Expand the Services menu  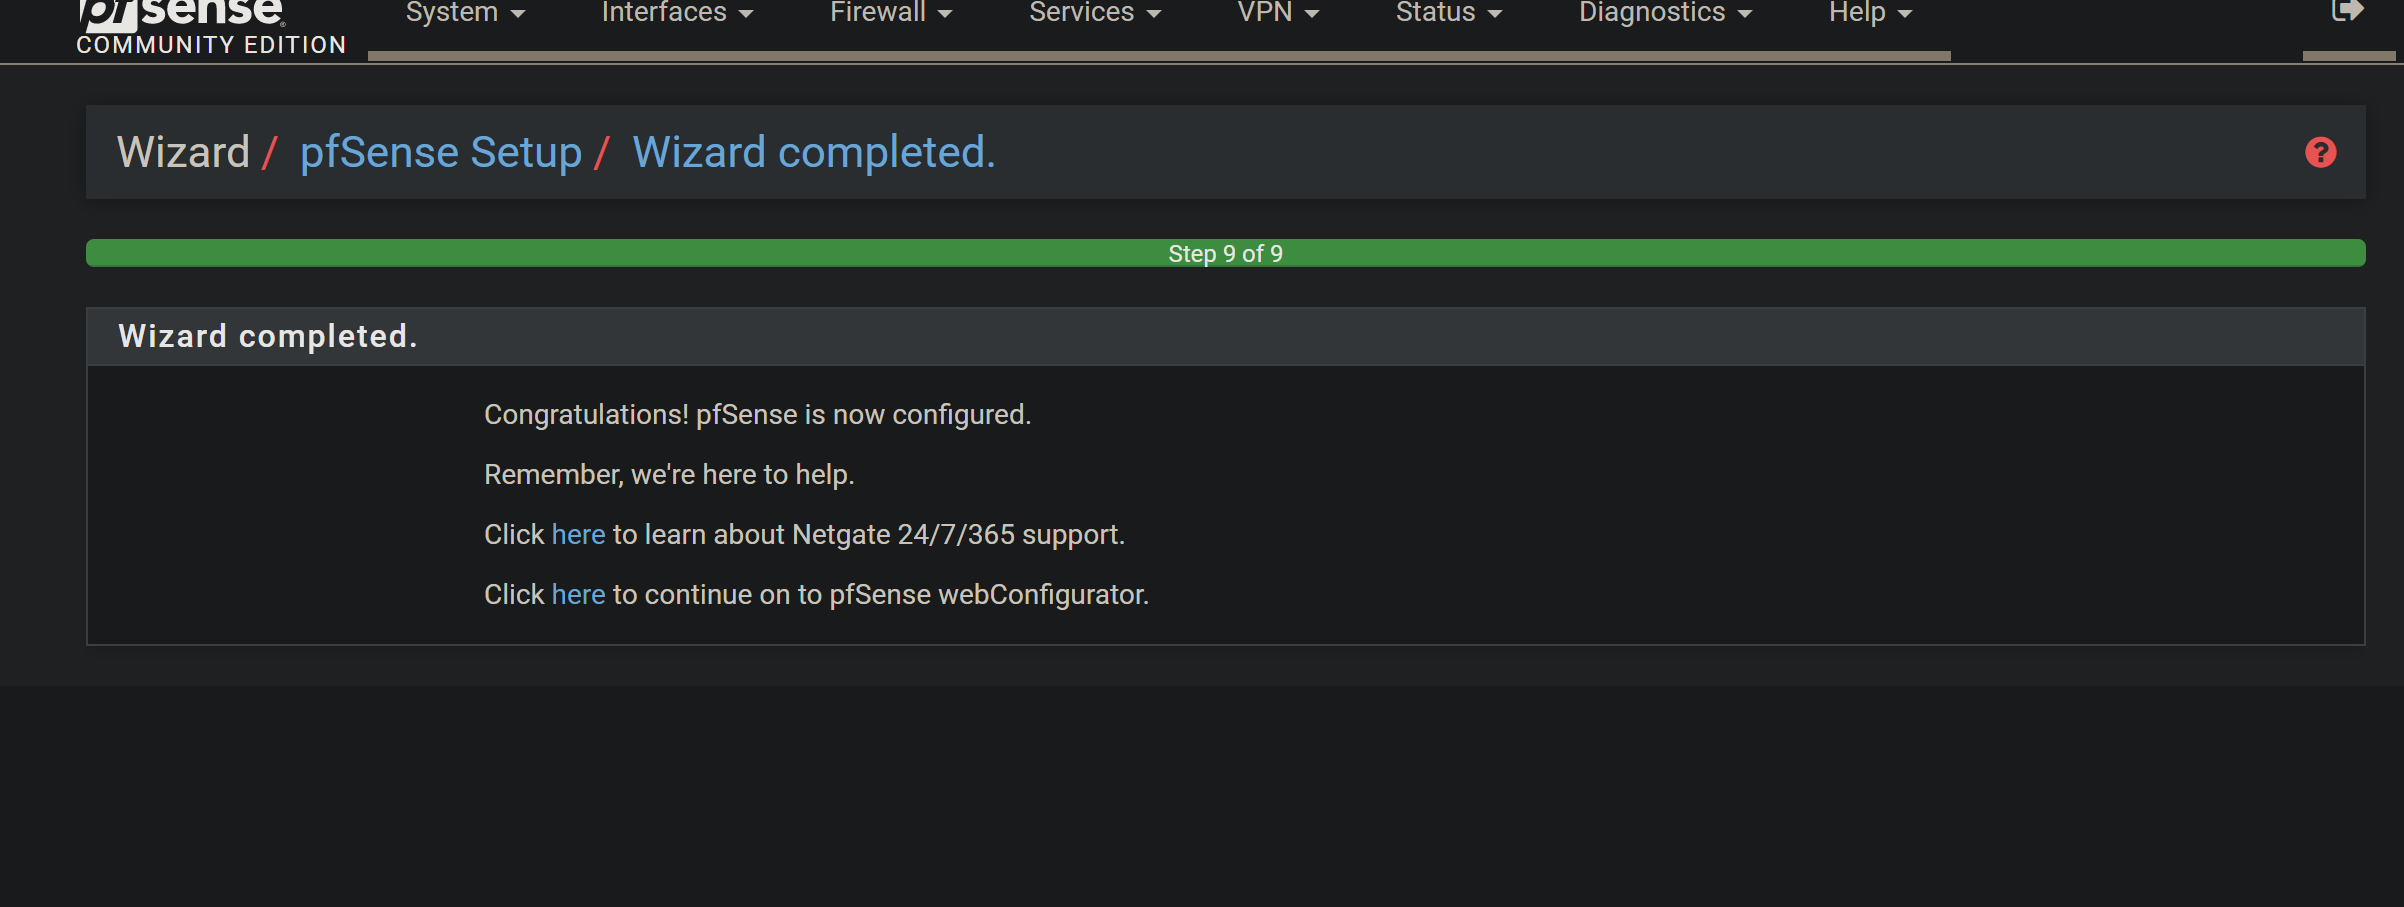pos(1094,13)
